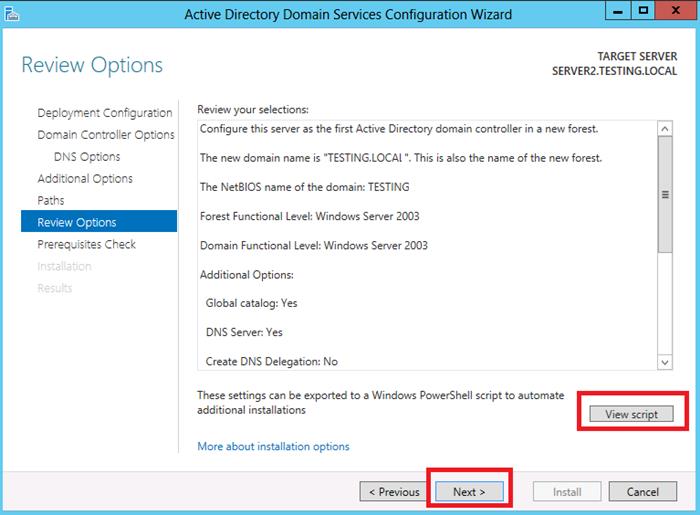The image size is (700, 515).
Task: Click 'Configure this server as the first' line
Action: tap(399, 129)
